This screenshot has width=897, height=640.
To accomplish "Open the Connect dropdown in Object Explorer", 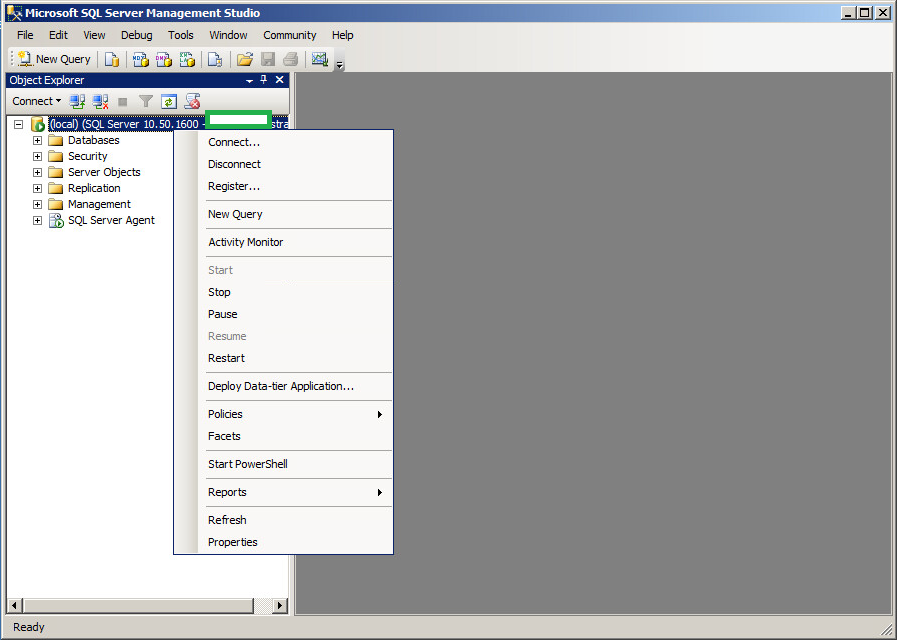I will (37, 101).
